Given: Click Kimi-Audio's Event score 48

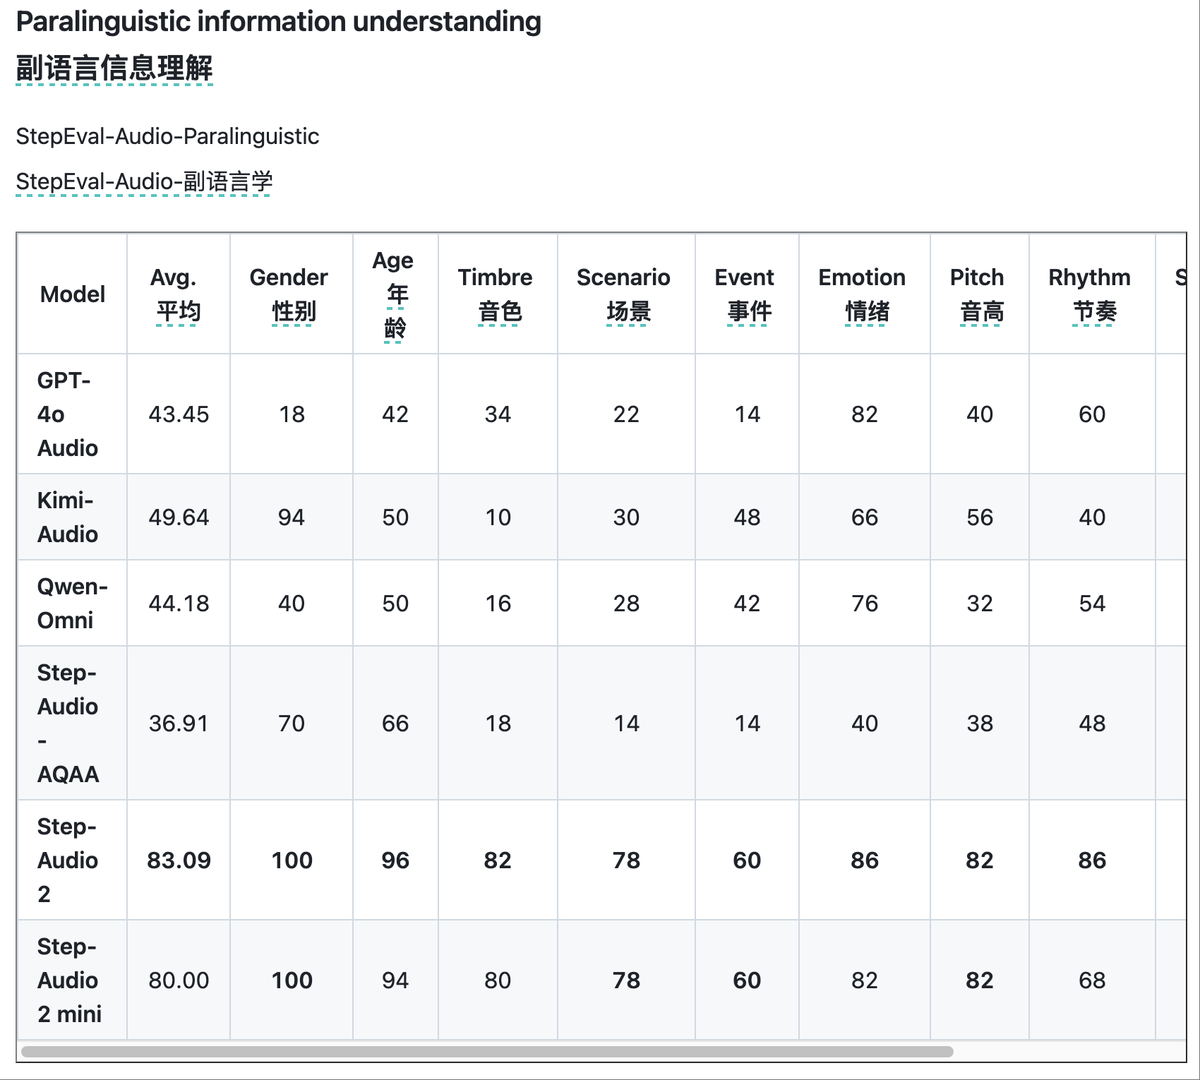Looking at the screenshot, I should [x=747, y=517].
